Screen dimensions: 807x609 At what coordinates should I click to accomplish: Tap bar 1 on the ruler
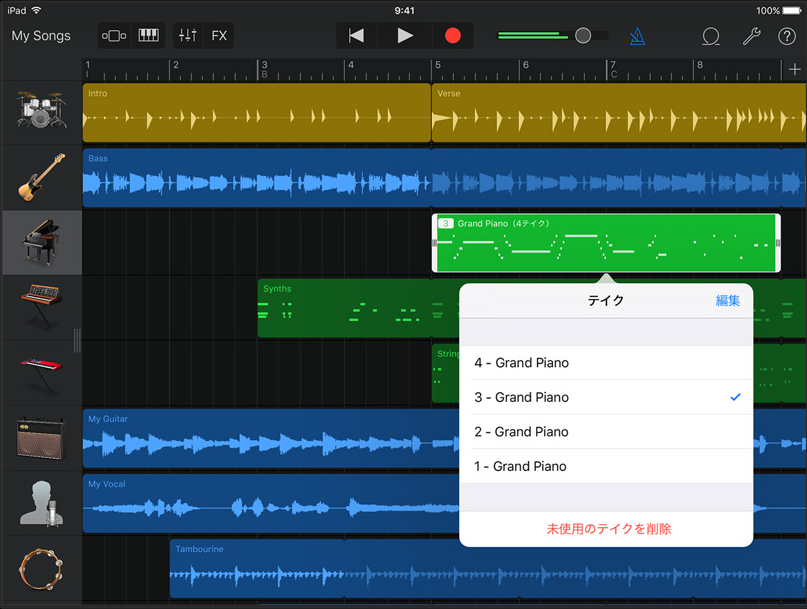(88, 65)
